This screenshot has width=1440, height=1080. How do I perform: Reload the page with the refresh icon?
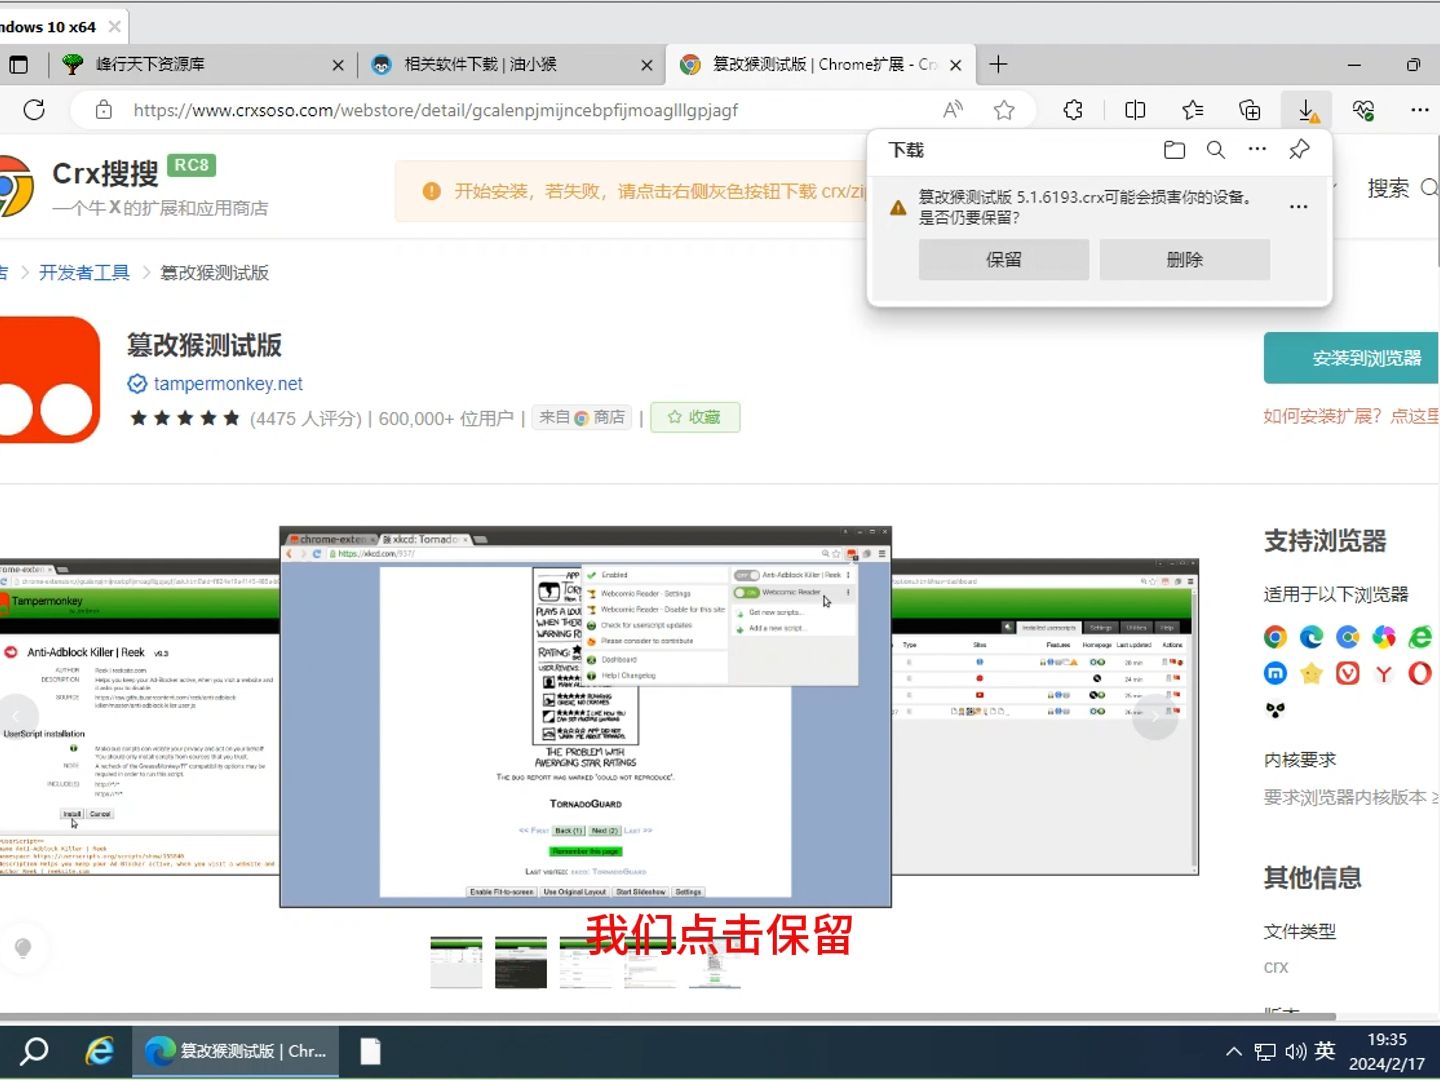[x=34, y=110]
